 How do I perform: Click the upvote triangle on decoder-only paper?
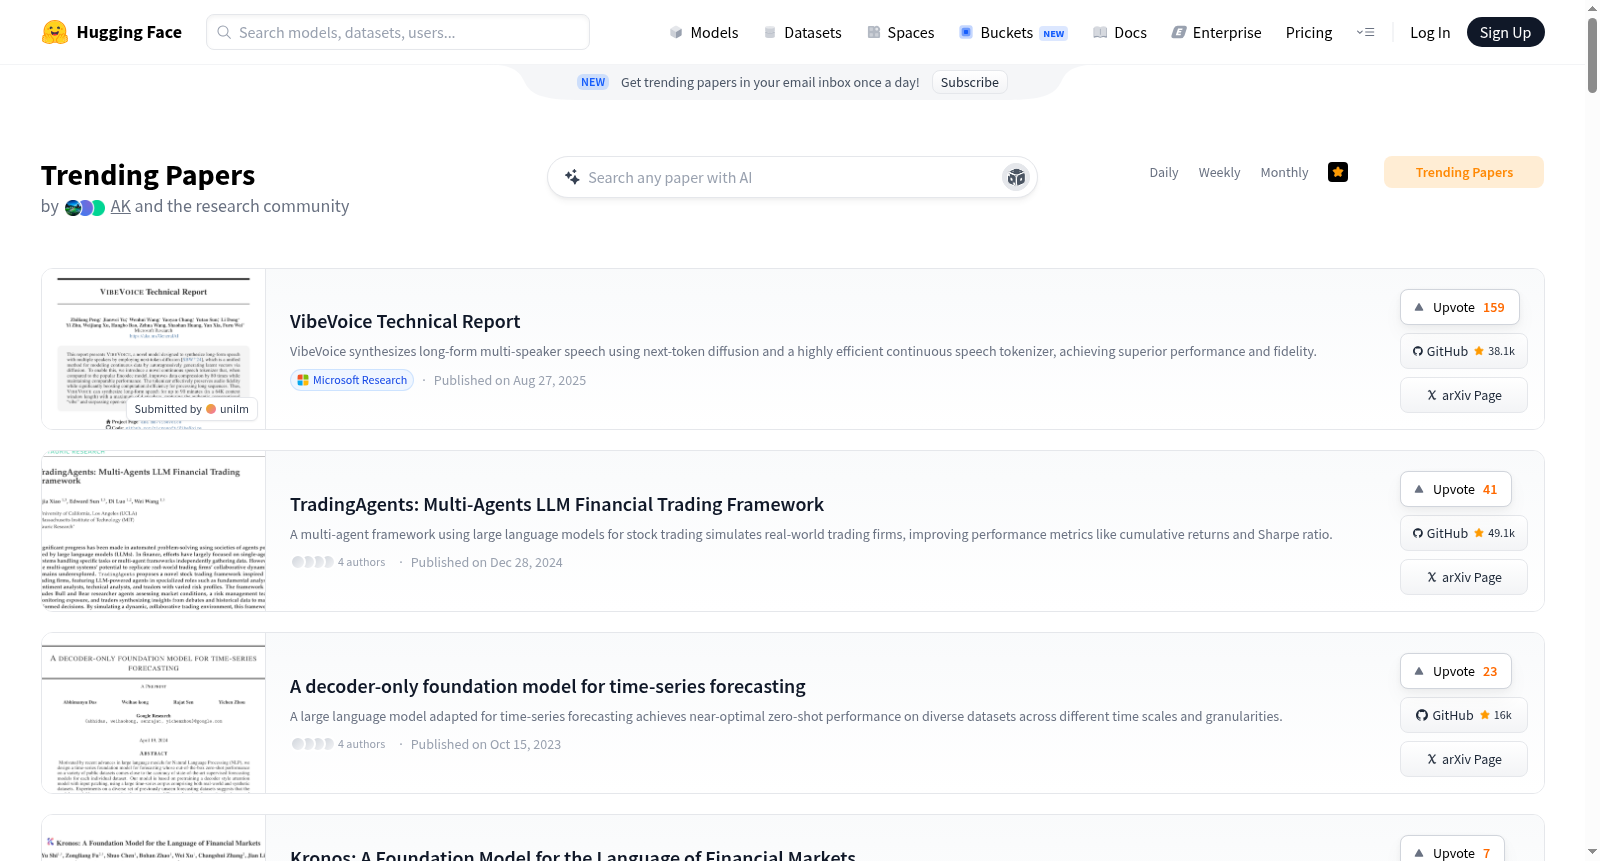[x=1419, y=671]
